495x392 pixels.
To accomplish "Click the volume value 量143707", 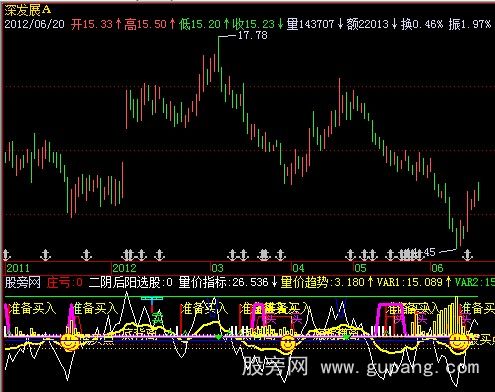I will click(x=310, y=24).
